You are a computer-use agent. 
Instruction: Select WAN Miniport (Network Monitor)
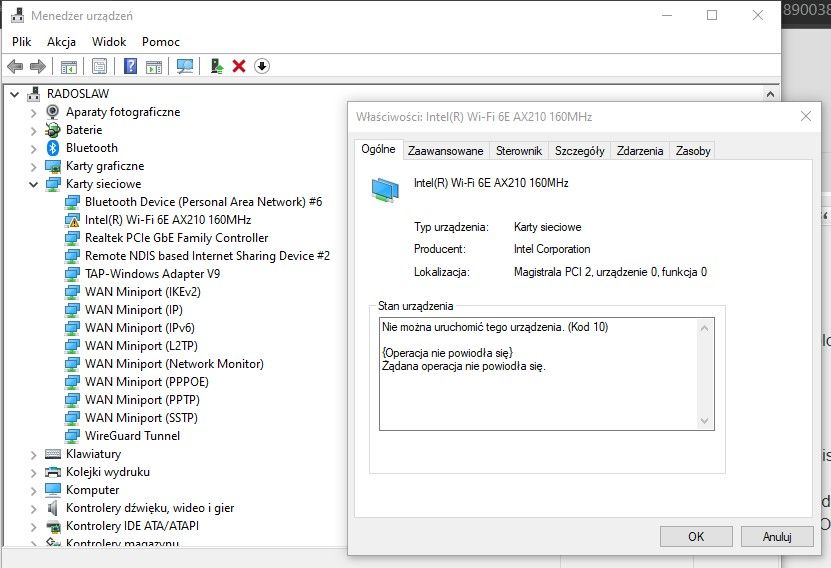pos(174,364)
